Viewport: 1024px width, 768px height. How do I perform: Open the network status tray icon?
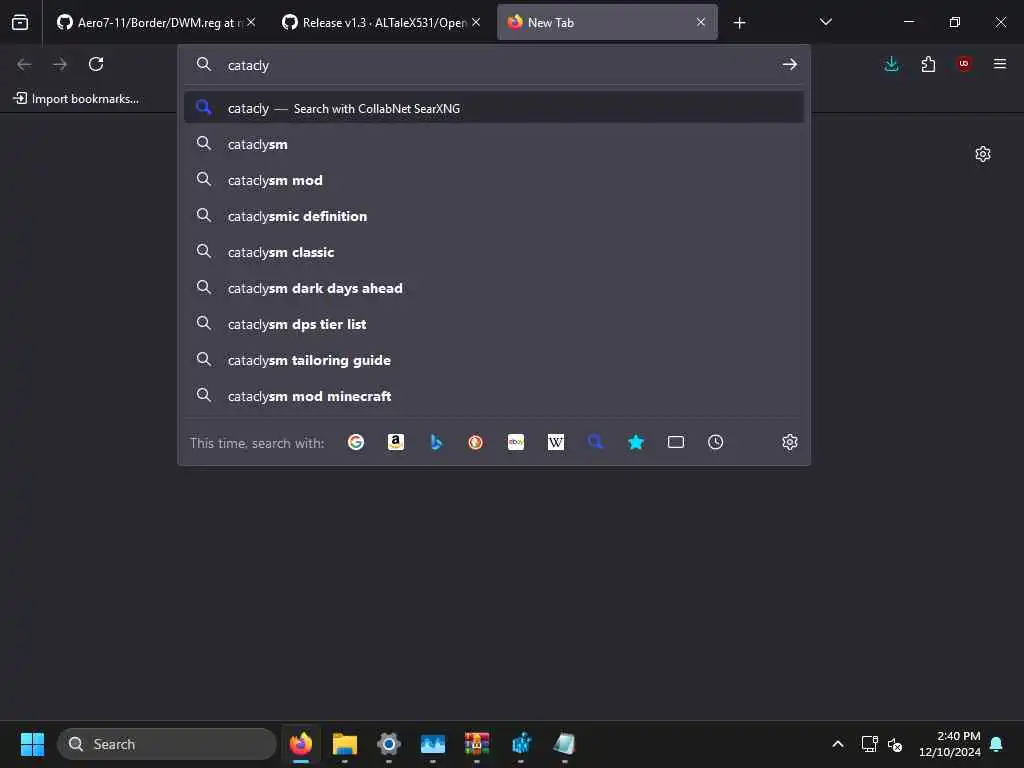point(869,744)
